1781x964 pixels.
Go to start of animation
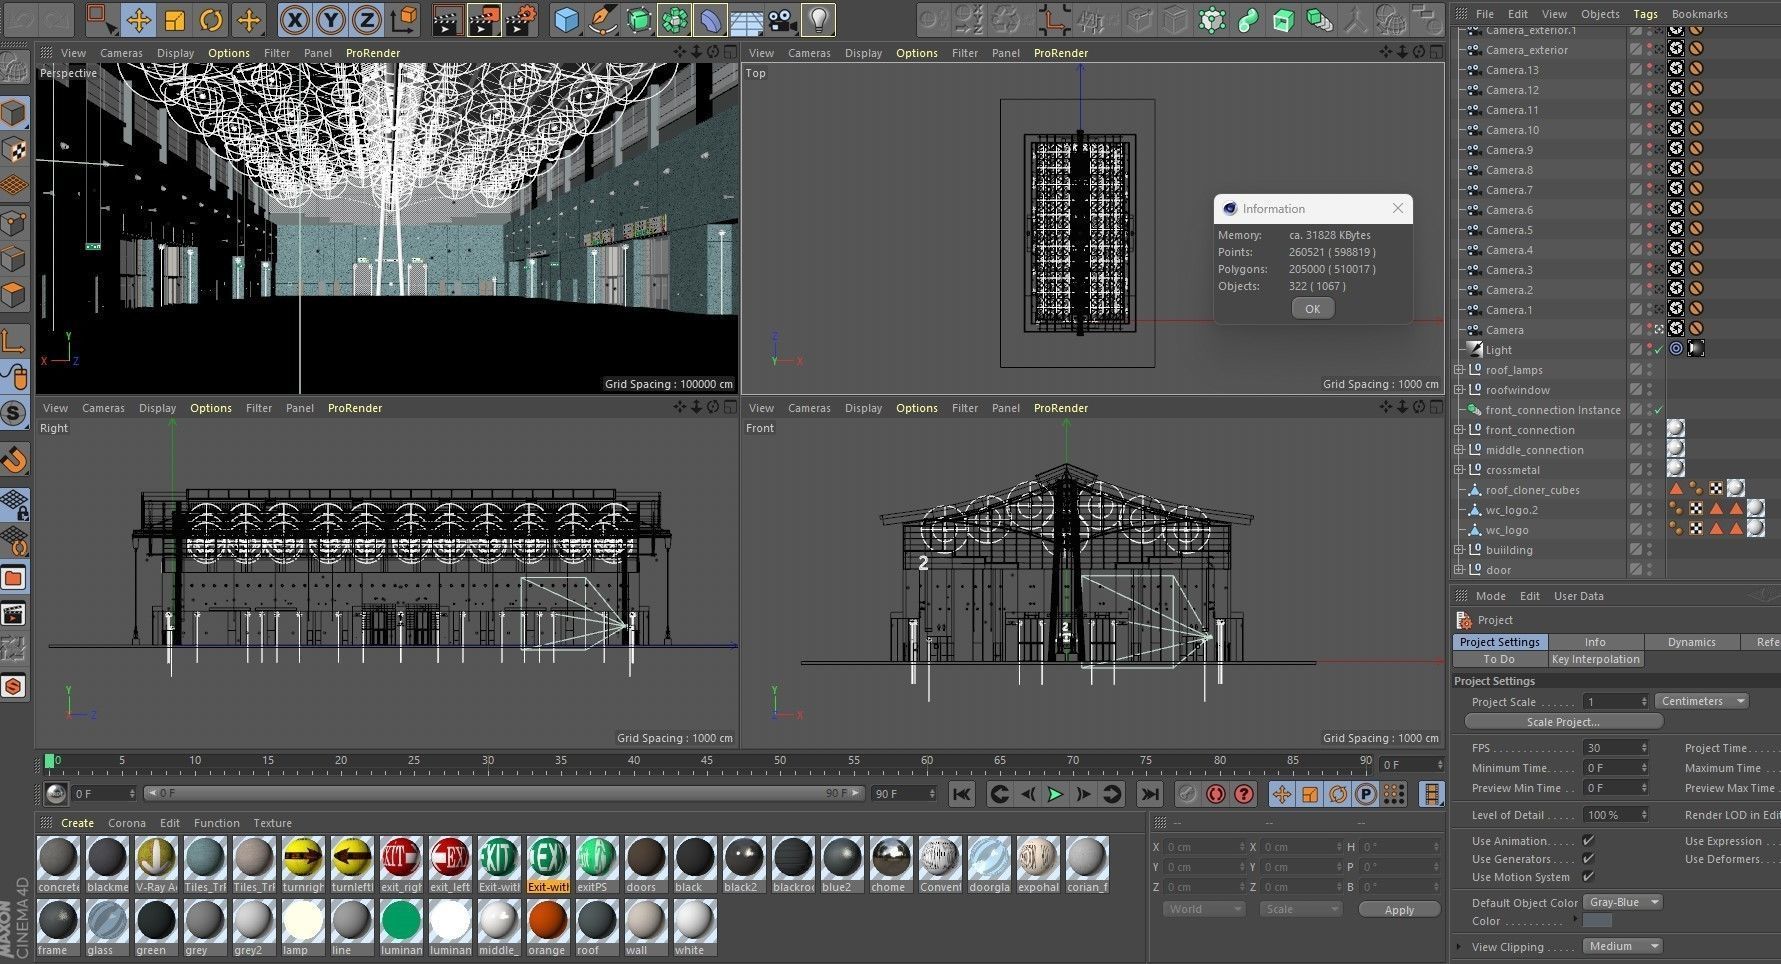tap(961, 794)
